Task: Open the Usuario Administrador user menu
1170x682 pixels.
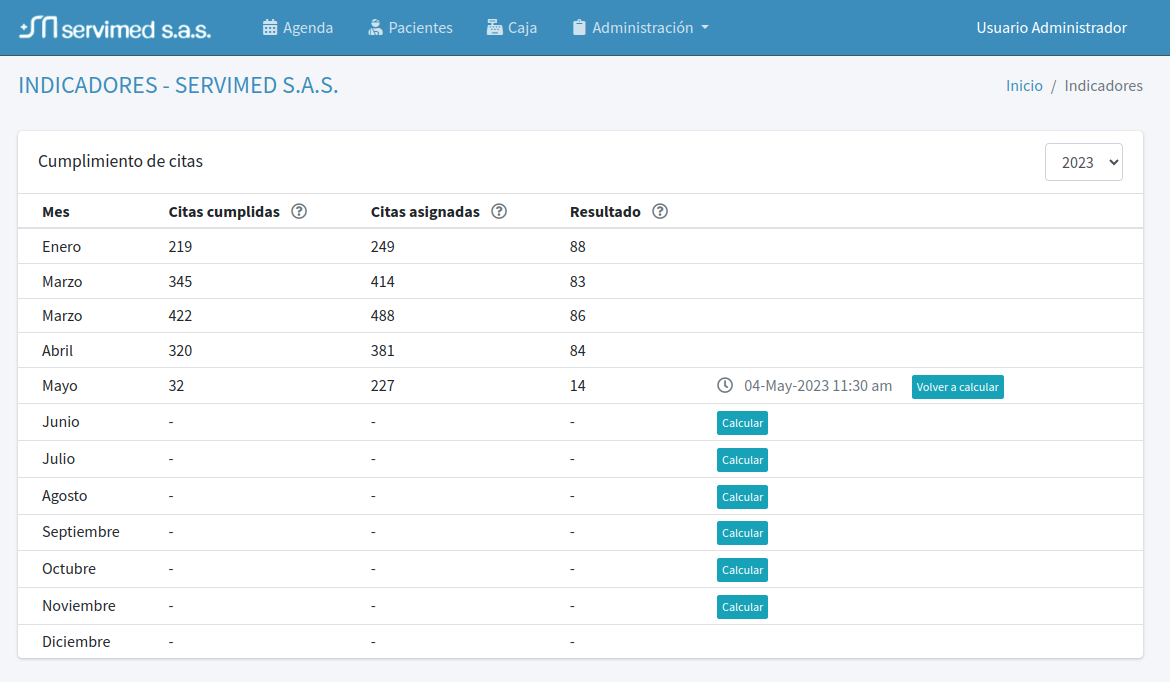Action: [x=1051, y=28]
